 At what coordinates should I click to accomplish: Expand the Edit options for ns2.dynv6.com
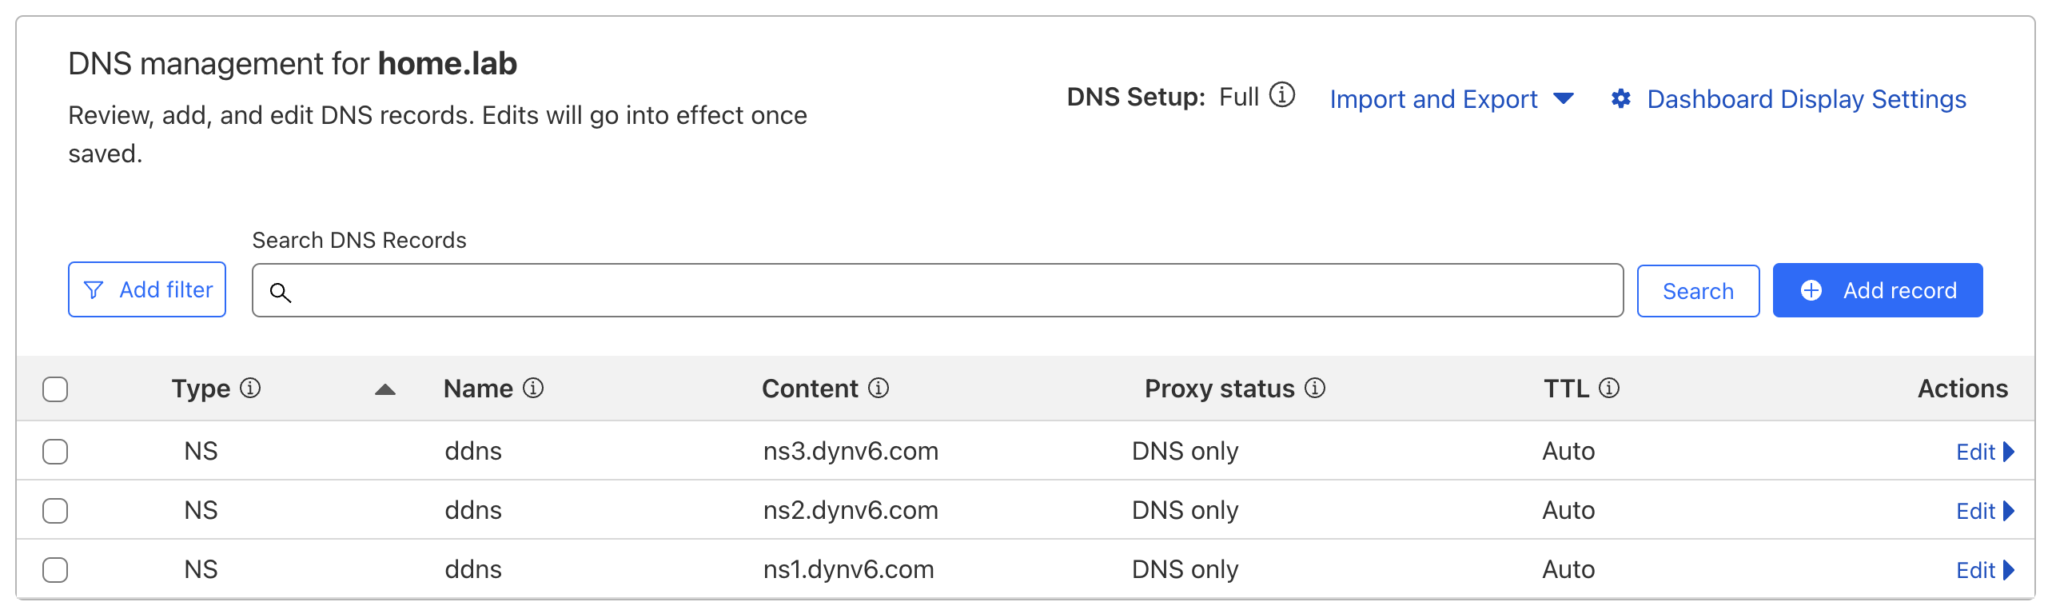[x=1984, y=510]
